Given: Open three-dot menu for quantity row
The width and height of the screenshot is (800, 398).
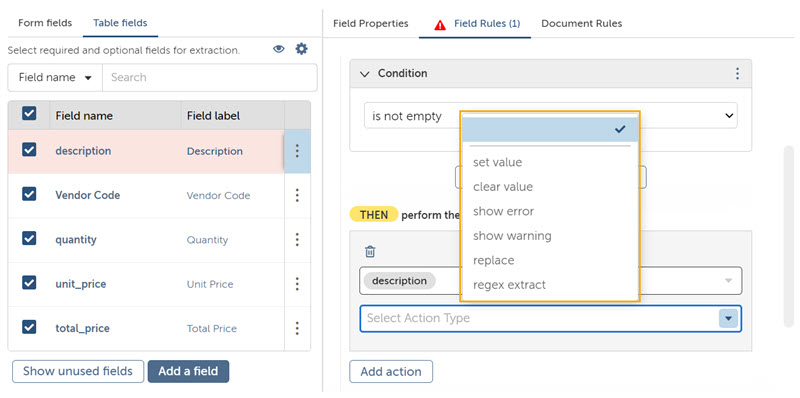Looking at the screenshot, I should [297, 240].
